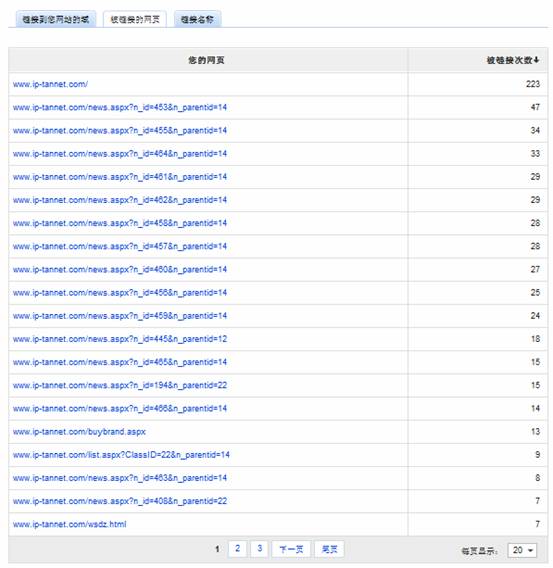Click the link count 34

point(535,130)
